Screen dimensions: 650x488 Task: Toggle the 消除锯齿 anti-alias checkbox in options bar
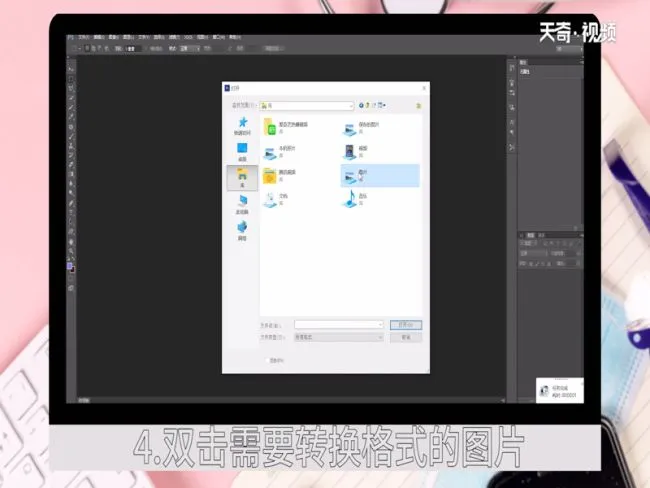point(146,49)
